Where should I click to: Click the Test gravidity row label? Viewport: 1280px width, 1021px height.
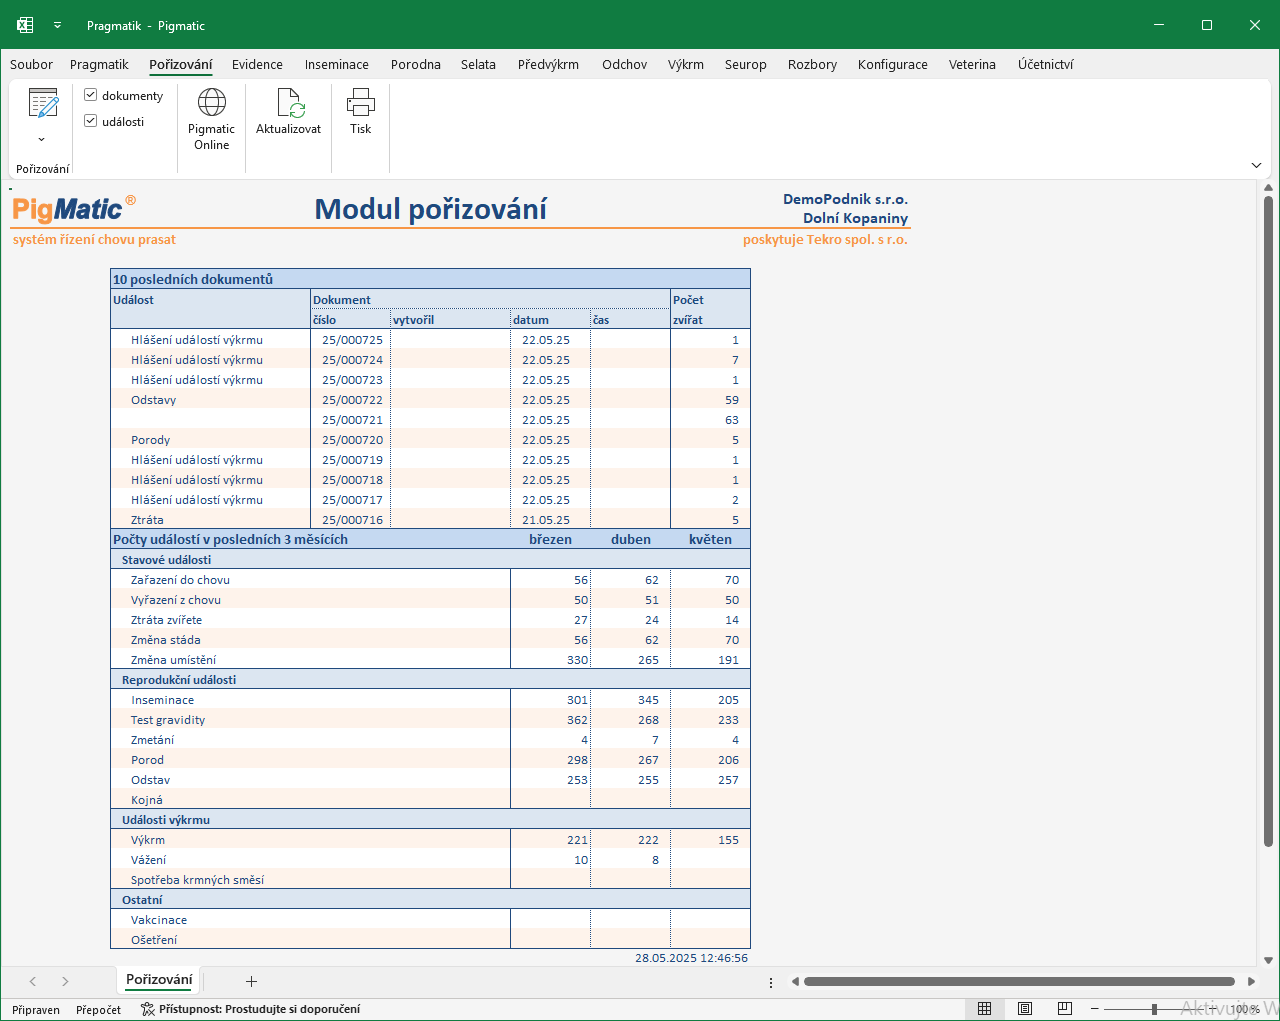click(x=168, y=720)
